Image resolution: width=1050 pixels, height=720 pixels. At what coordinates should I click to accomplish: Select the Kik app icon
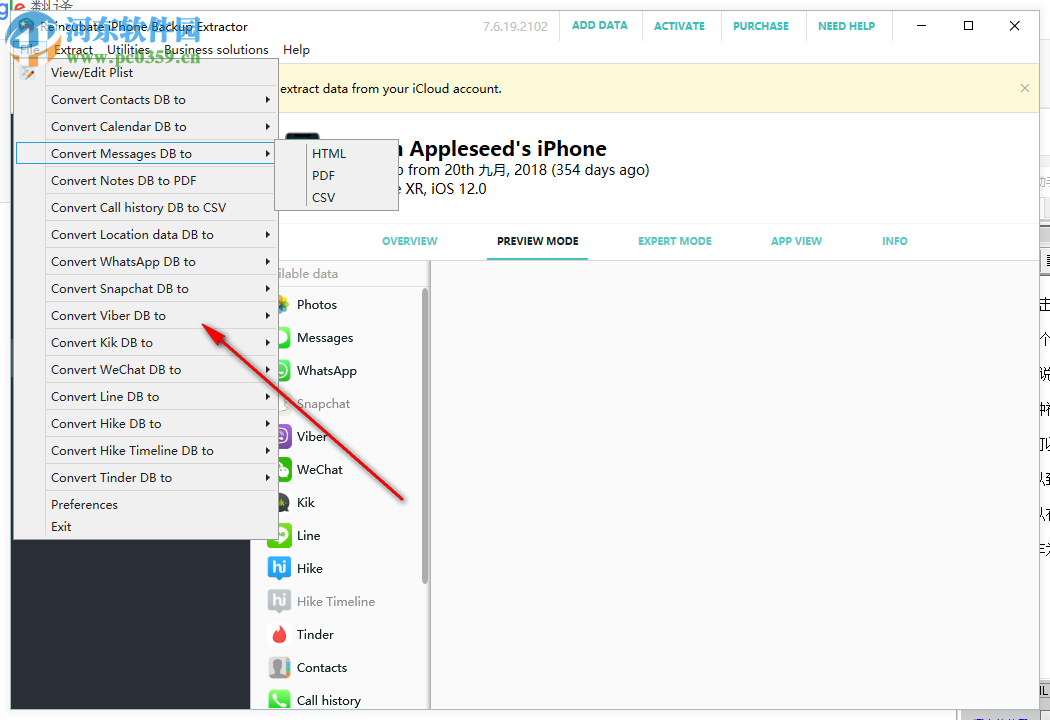coord(305,502)
